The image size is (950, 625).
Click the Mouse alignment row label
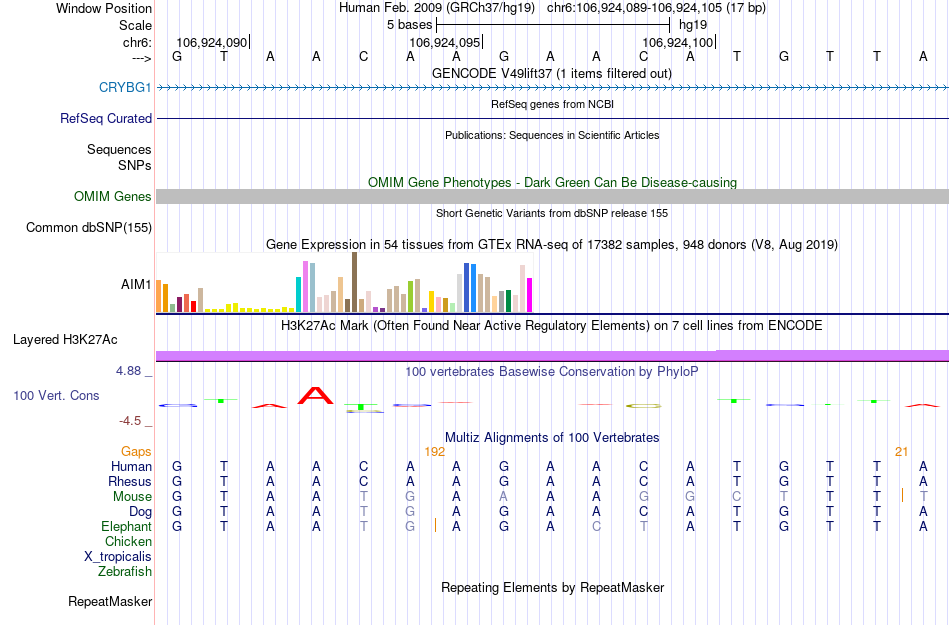[x=132, y=497]
